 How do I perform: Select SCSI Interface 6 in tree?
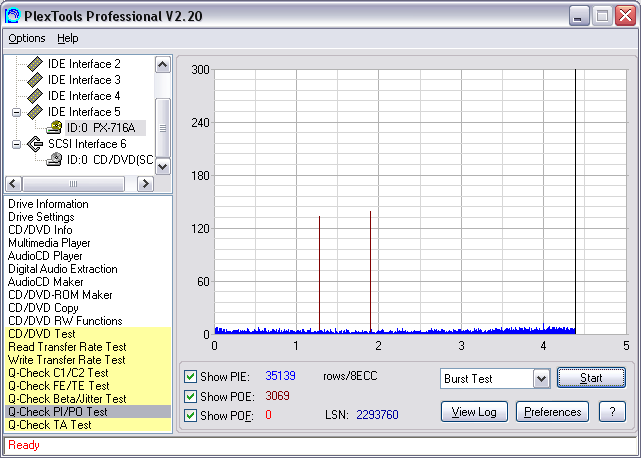coord(87,144)
